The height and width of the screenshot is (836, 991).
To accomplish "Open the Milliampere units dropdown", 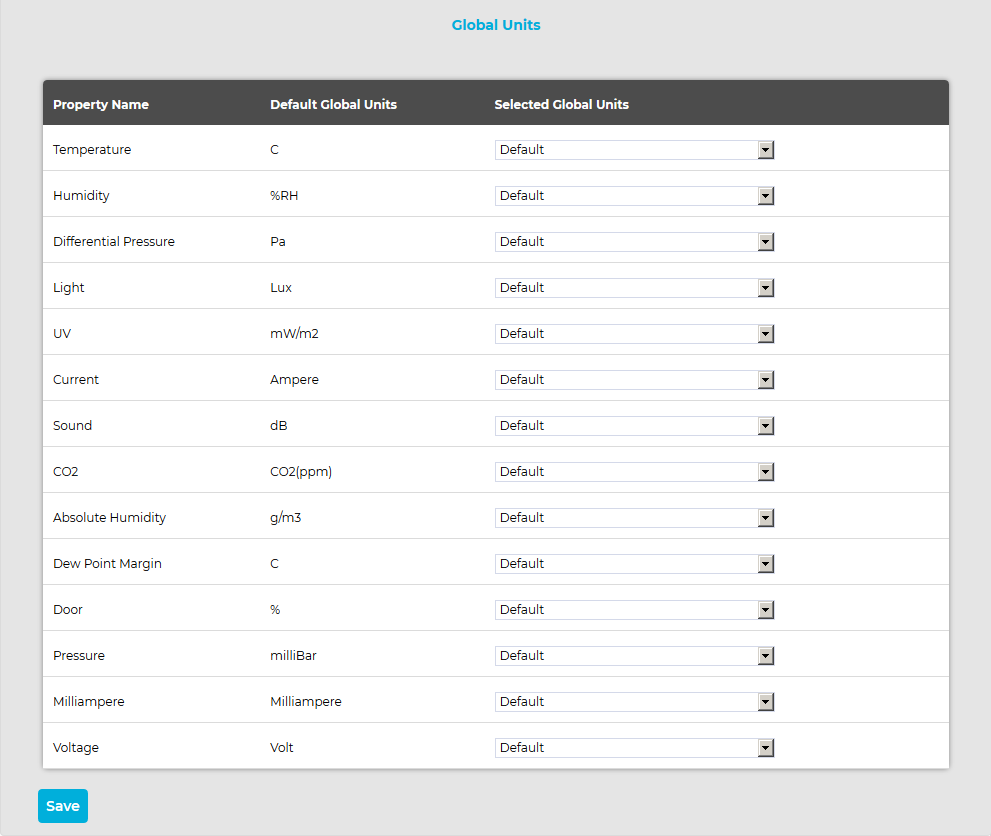I will pos(634,702).
